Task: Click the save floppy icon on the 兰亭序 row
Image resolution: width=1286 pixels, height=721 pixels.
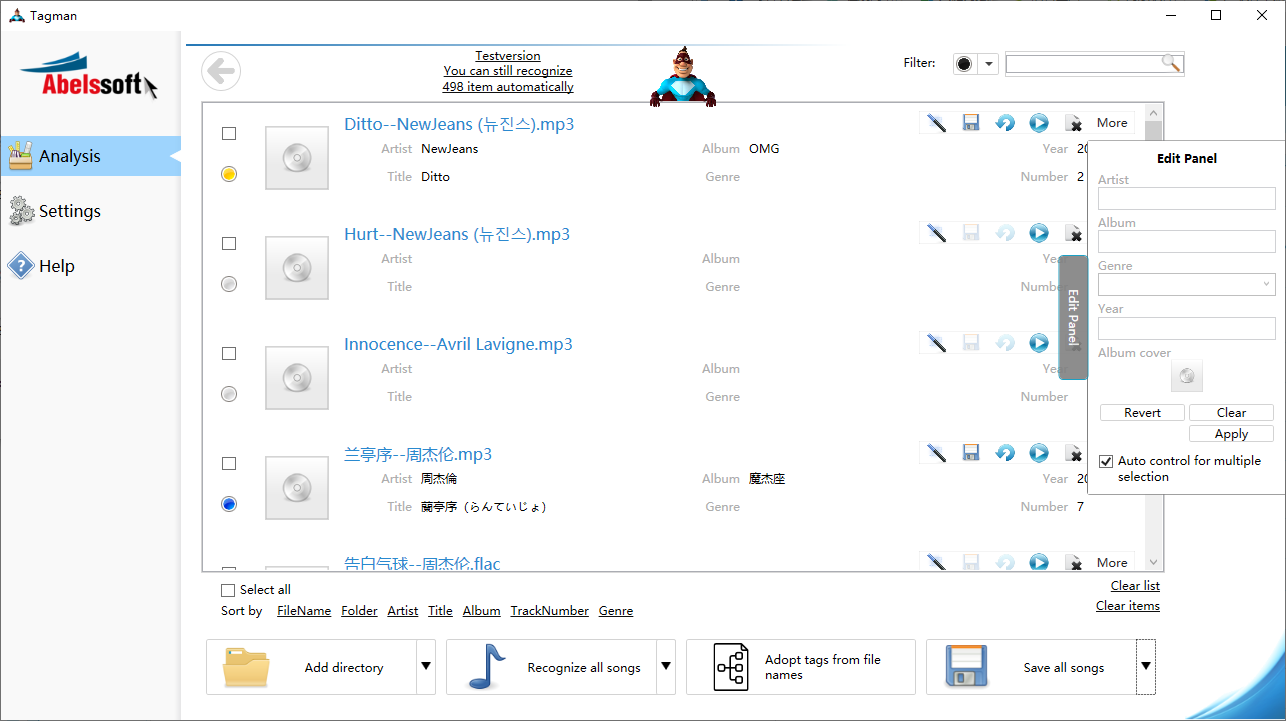Action: tap(970, 452)
